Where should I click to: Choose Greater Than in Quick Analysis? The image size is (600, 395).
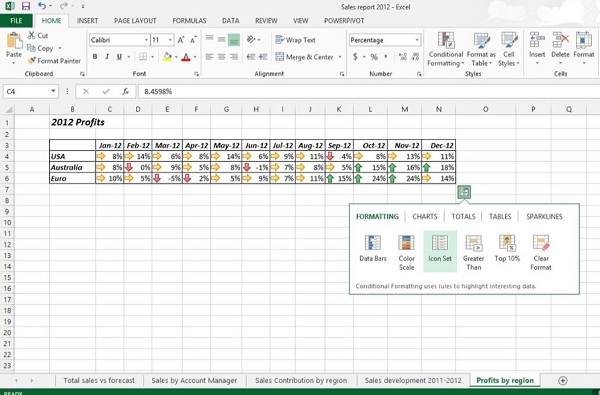pos(474,253)
